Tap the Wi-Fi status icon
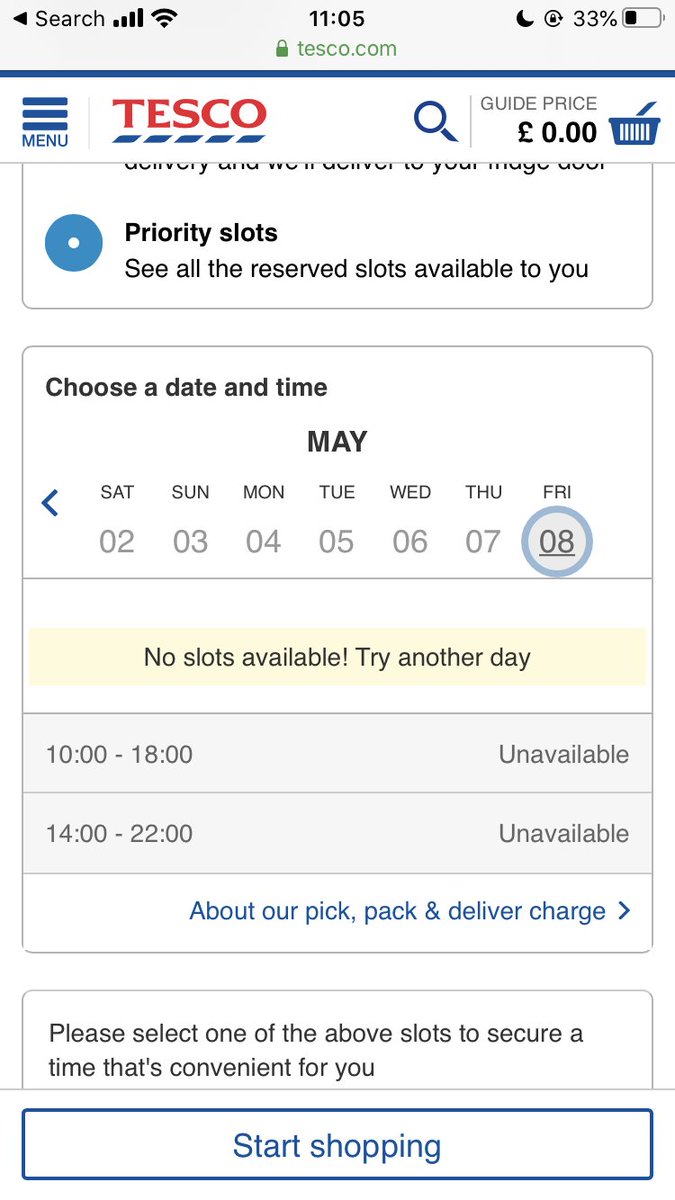Screen dimensions: 675x1200 [165, 19]
